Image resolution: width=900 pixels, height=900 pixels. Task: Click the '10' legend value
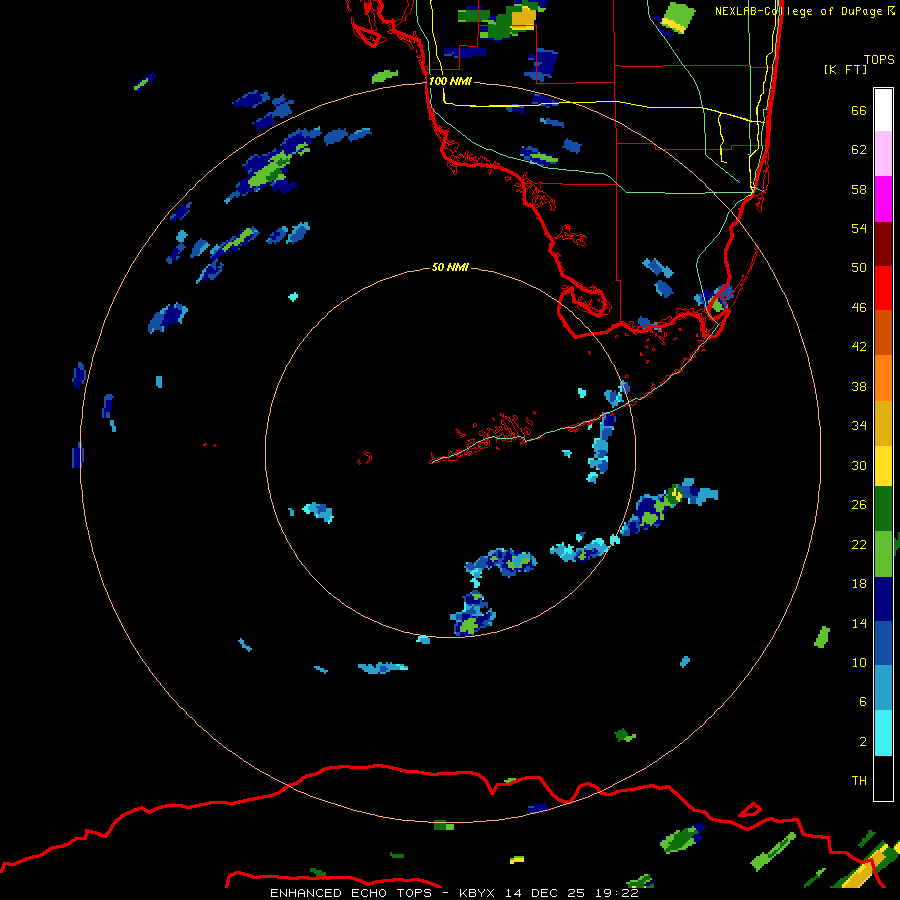pyautogui.click(x=859, y=662)
